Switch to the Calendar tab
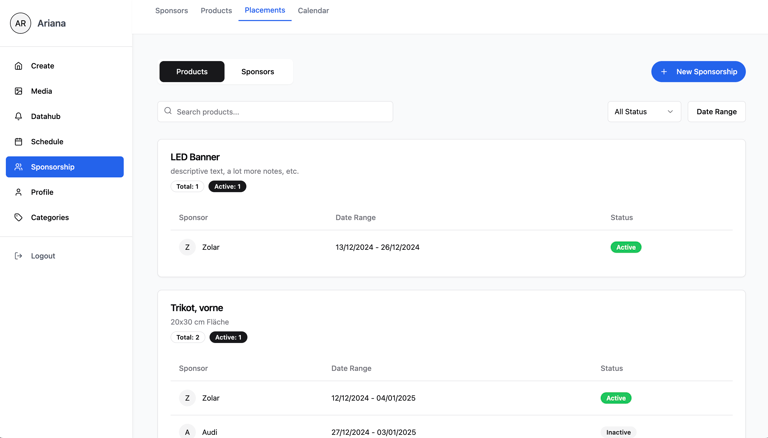This screenshot has height=438, width=768. [313, 10]
